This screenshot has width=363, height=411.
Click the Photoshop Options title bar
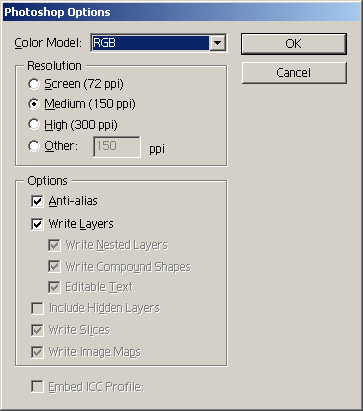[x=181, y=12]
